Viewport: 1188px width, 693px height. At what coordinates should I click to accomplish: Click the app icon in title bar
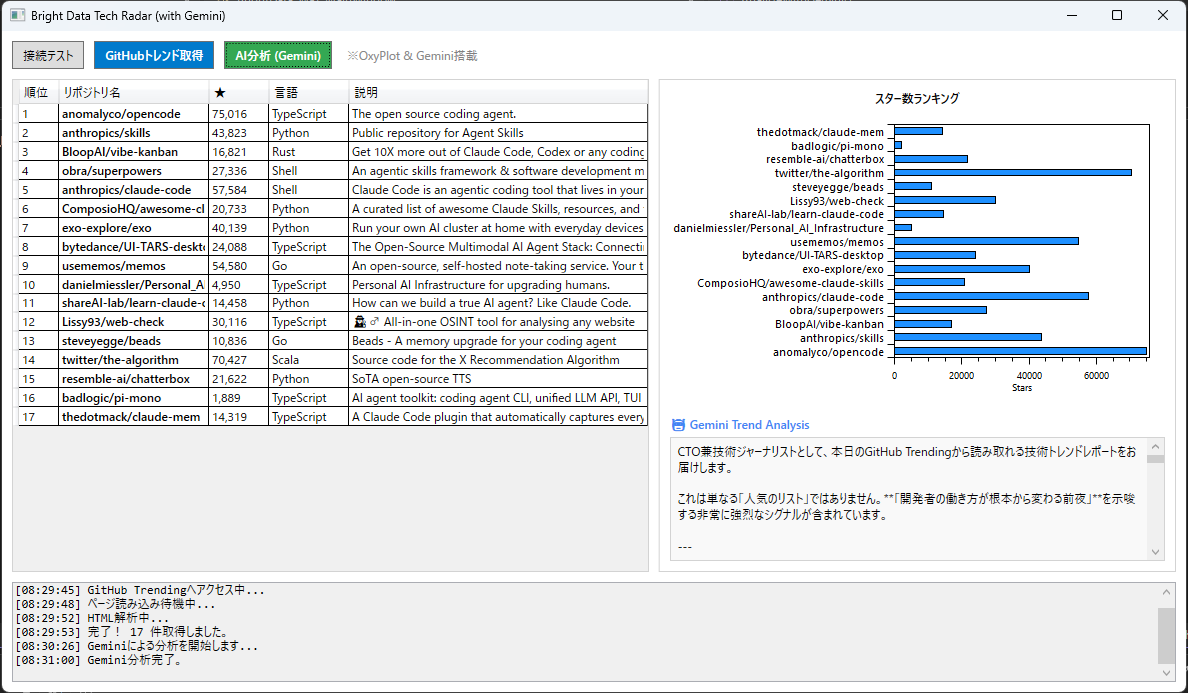[17, 15]
